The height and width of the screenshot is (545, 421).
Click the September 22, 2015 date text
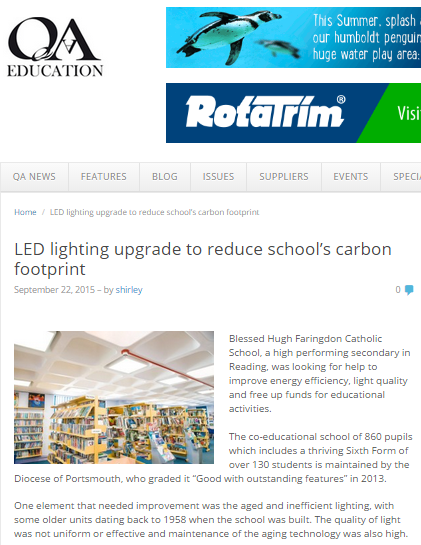pos(54,290)
